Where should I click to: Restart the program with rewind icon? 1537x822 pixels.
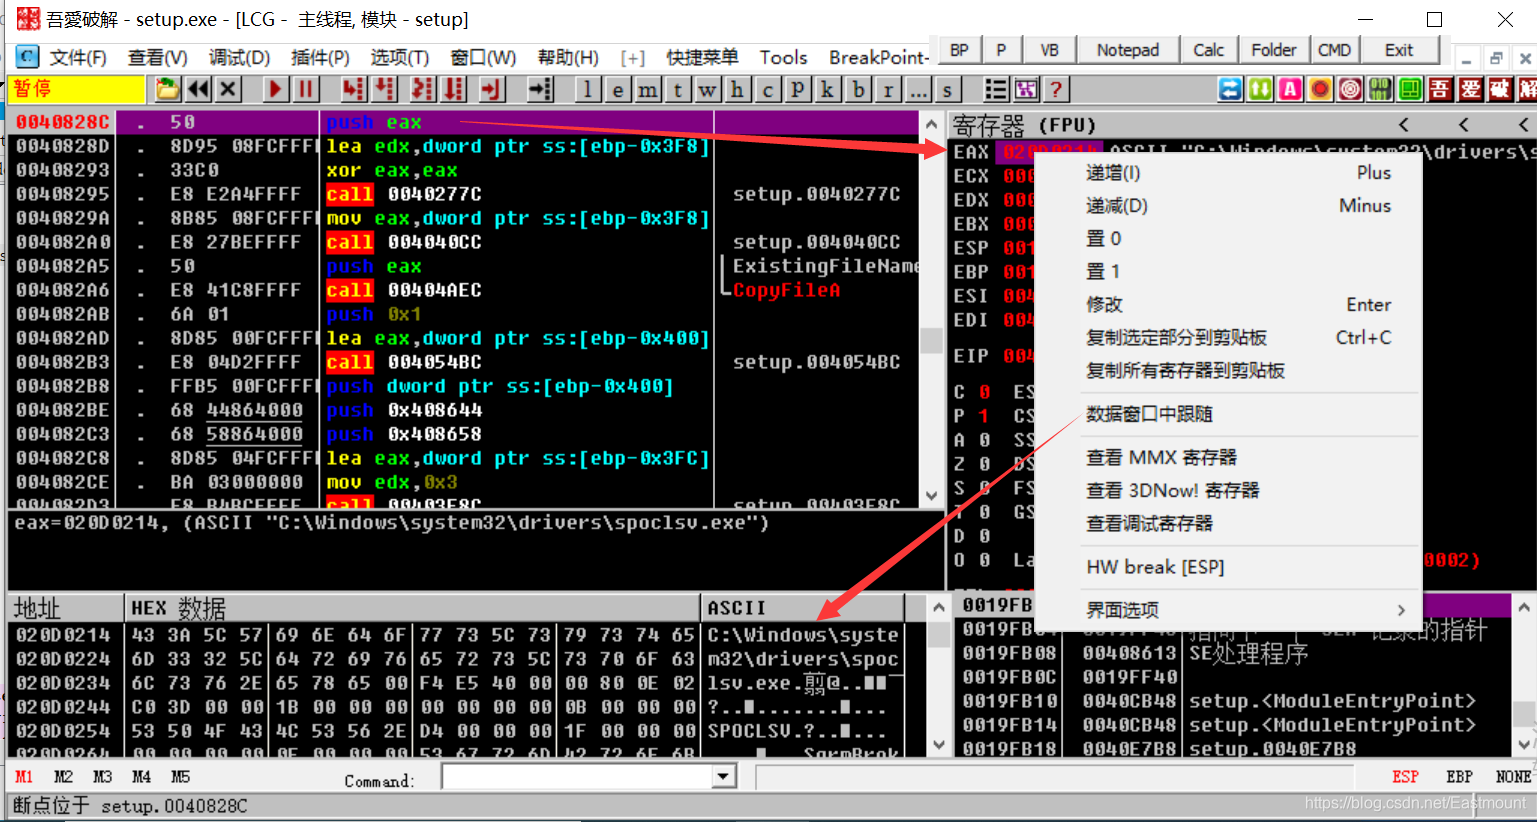198,89
